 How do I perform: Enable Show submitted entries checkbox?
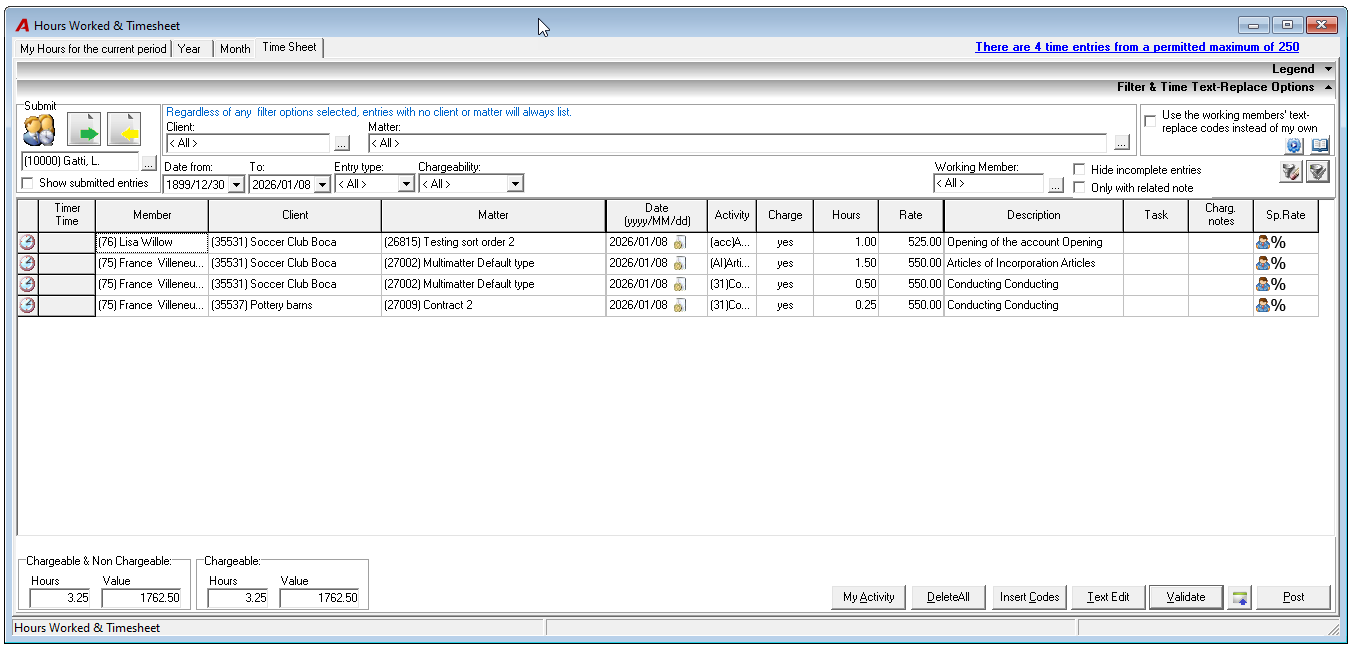(x=28, y=183)
